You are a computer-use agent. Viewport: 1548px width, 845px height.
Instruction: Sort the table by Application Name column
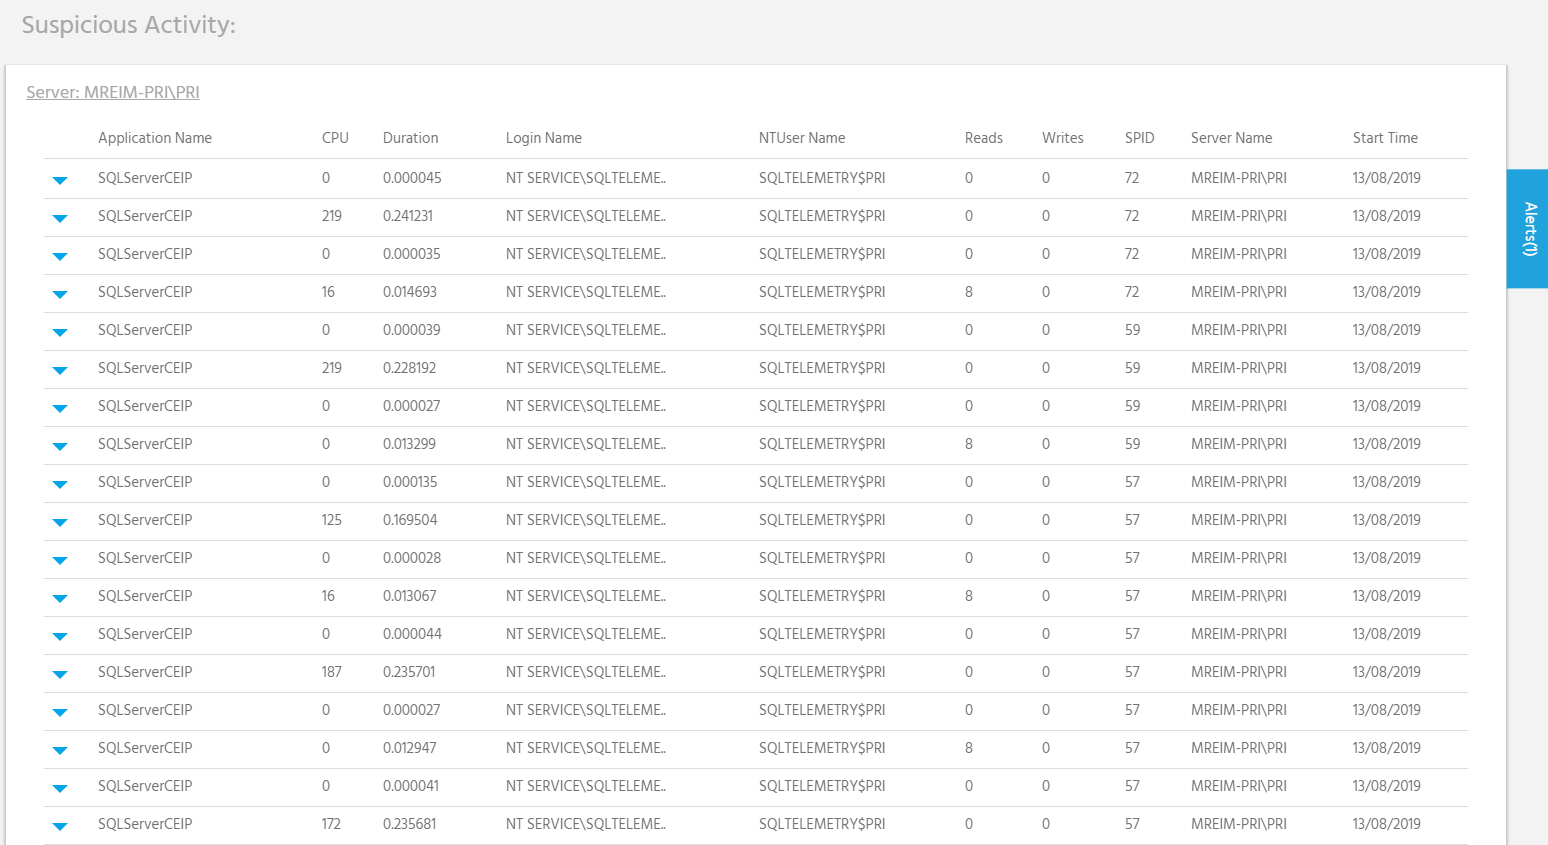(155, 138)
